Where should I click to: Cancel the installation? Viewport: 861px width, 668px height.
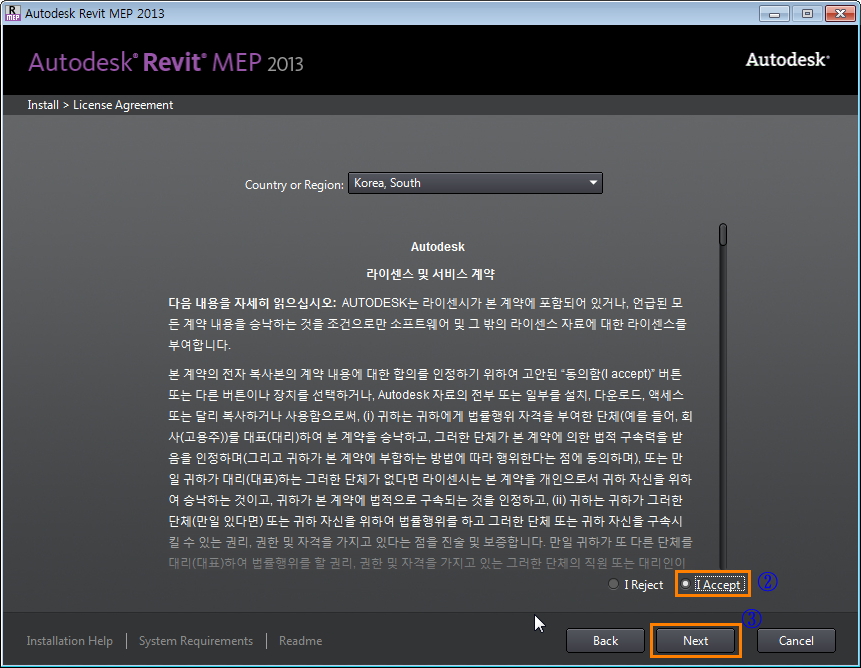[x=796, y=641]
